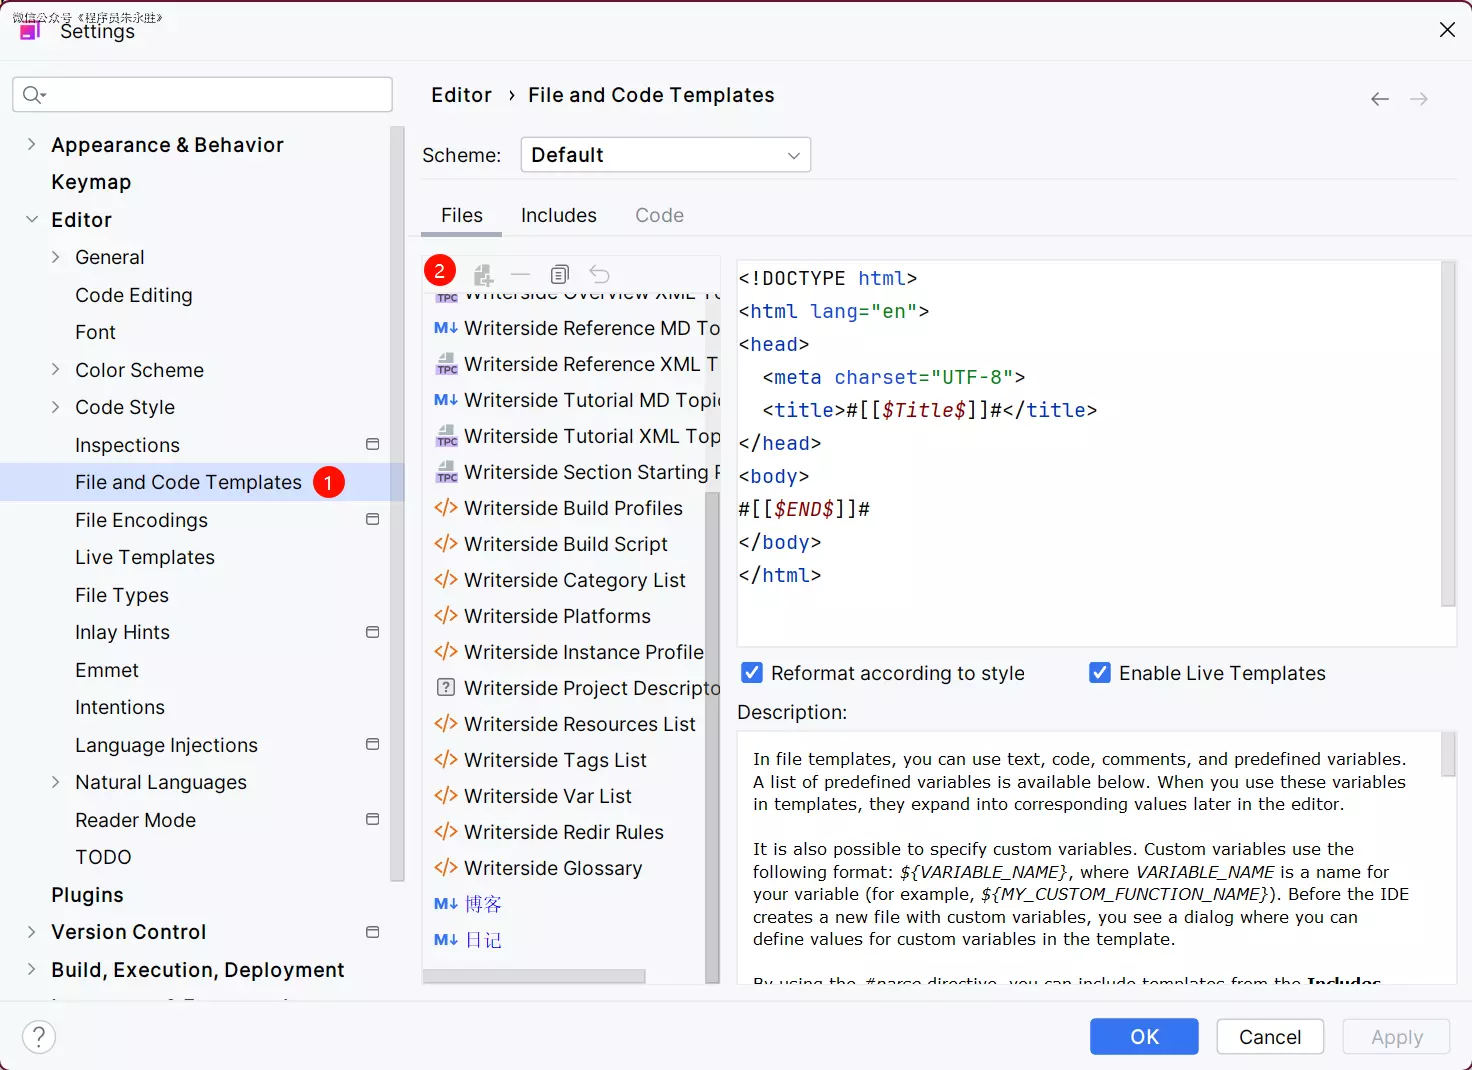Select the Writerside Glossary template

(553, 868)
